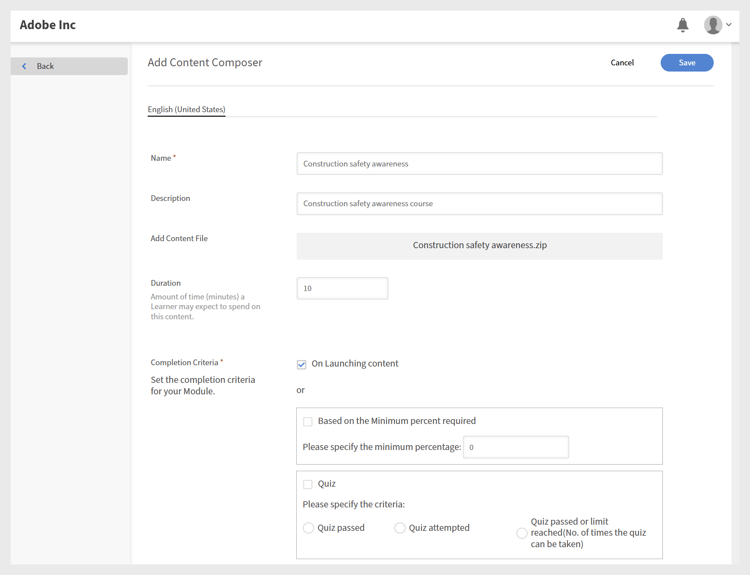This screenshot has width=750, height=575.
Task: Edit the Name input field
Action: [479, 164]
